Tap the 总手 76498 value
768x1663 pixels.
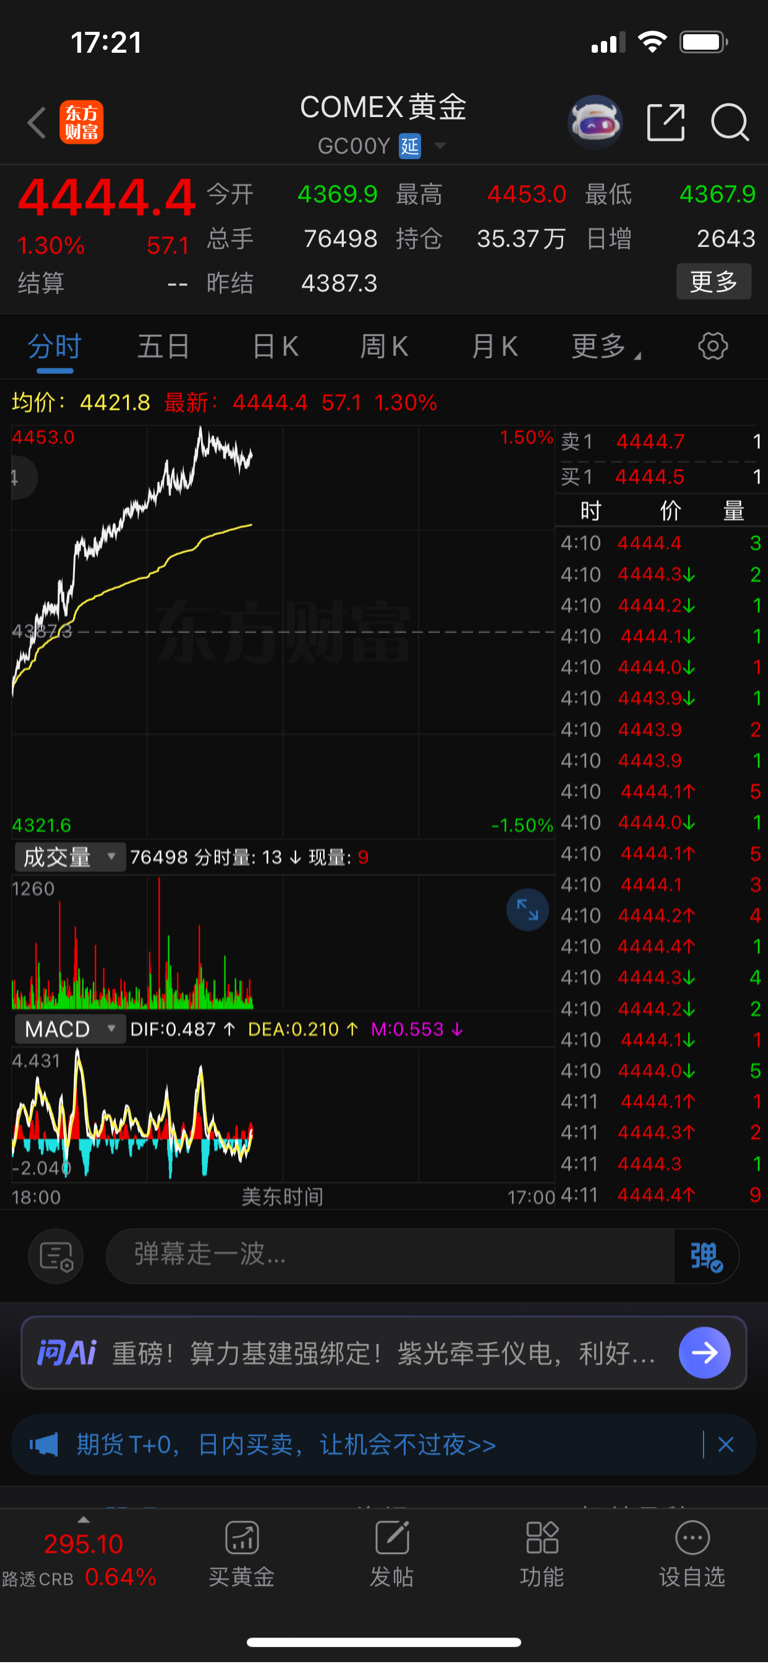point(340,239)
